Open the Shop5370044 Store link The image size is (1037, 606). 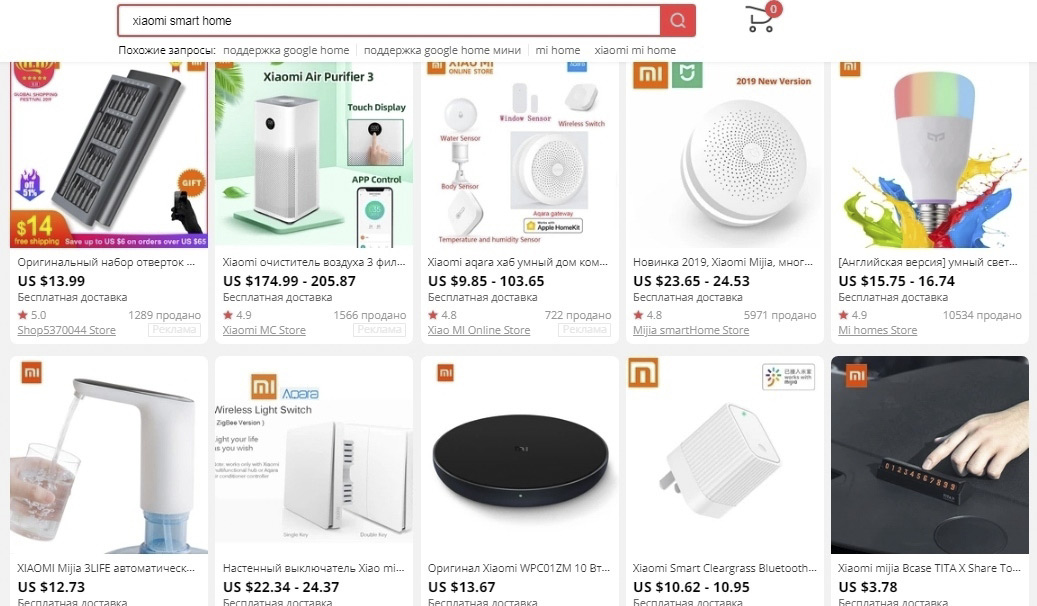(66, 330)
